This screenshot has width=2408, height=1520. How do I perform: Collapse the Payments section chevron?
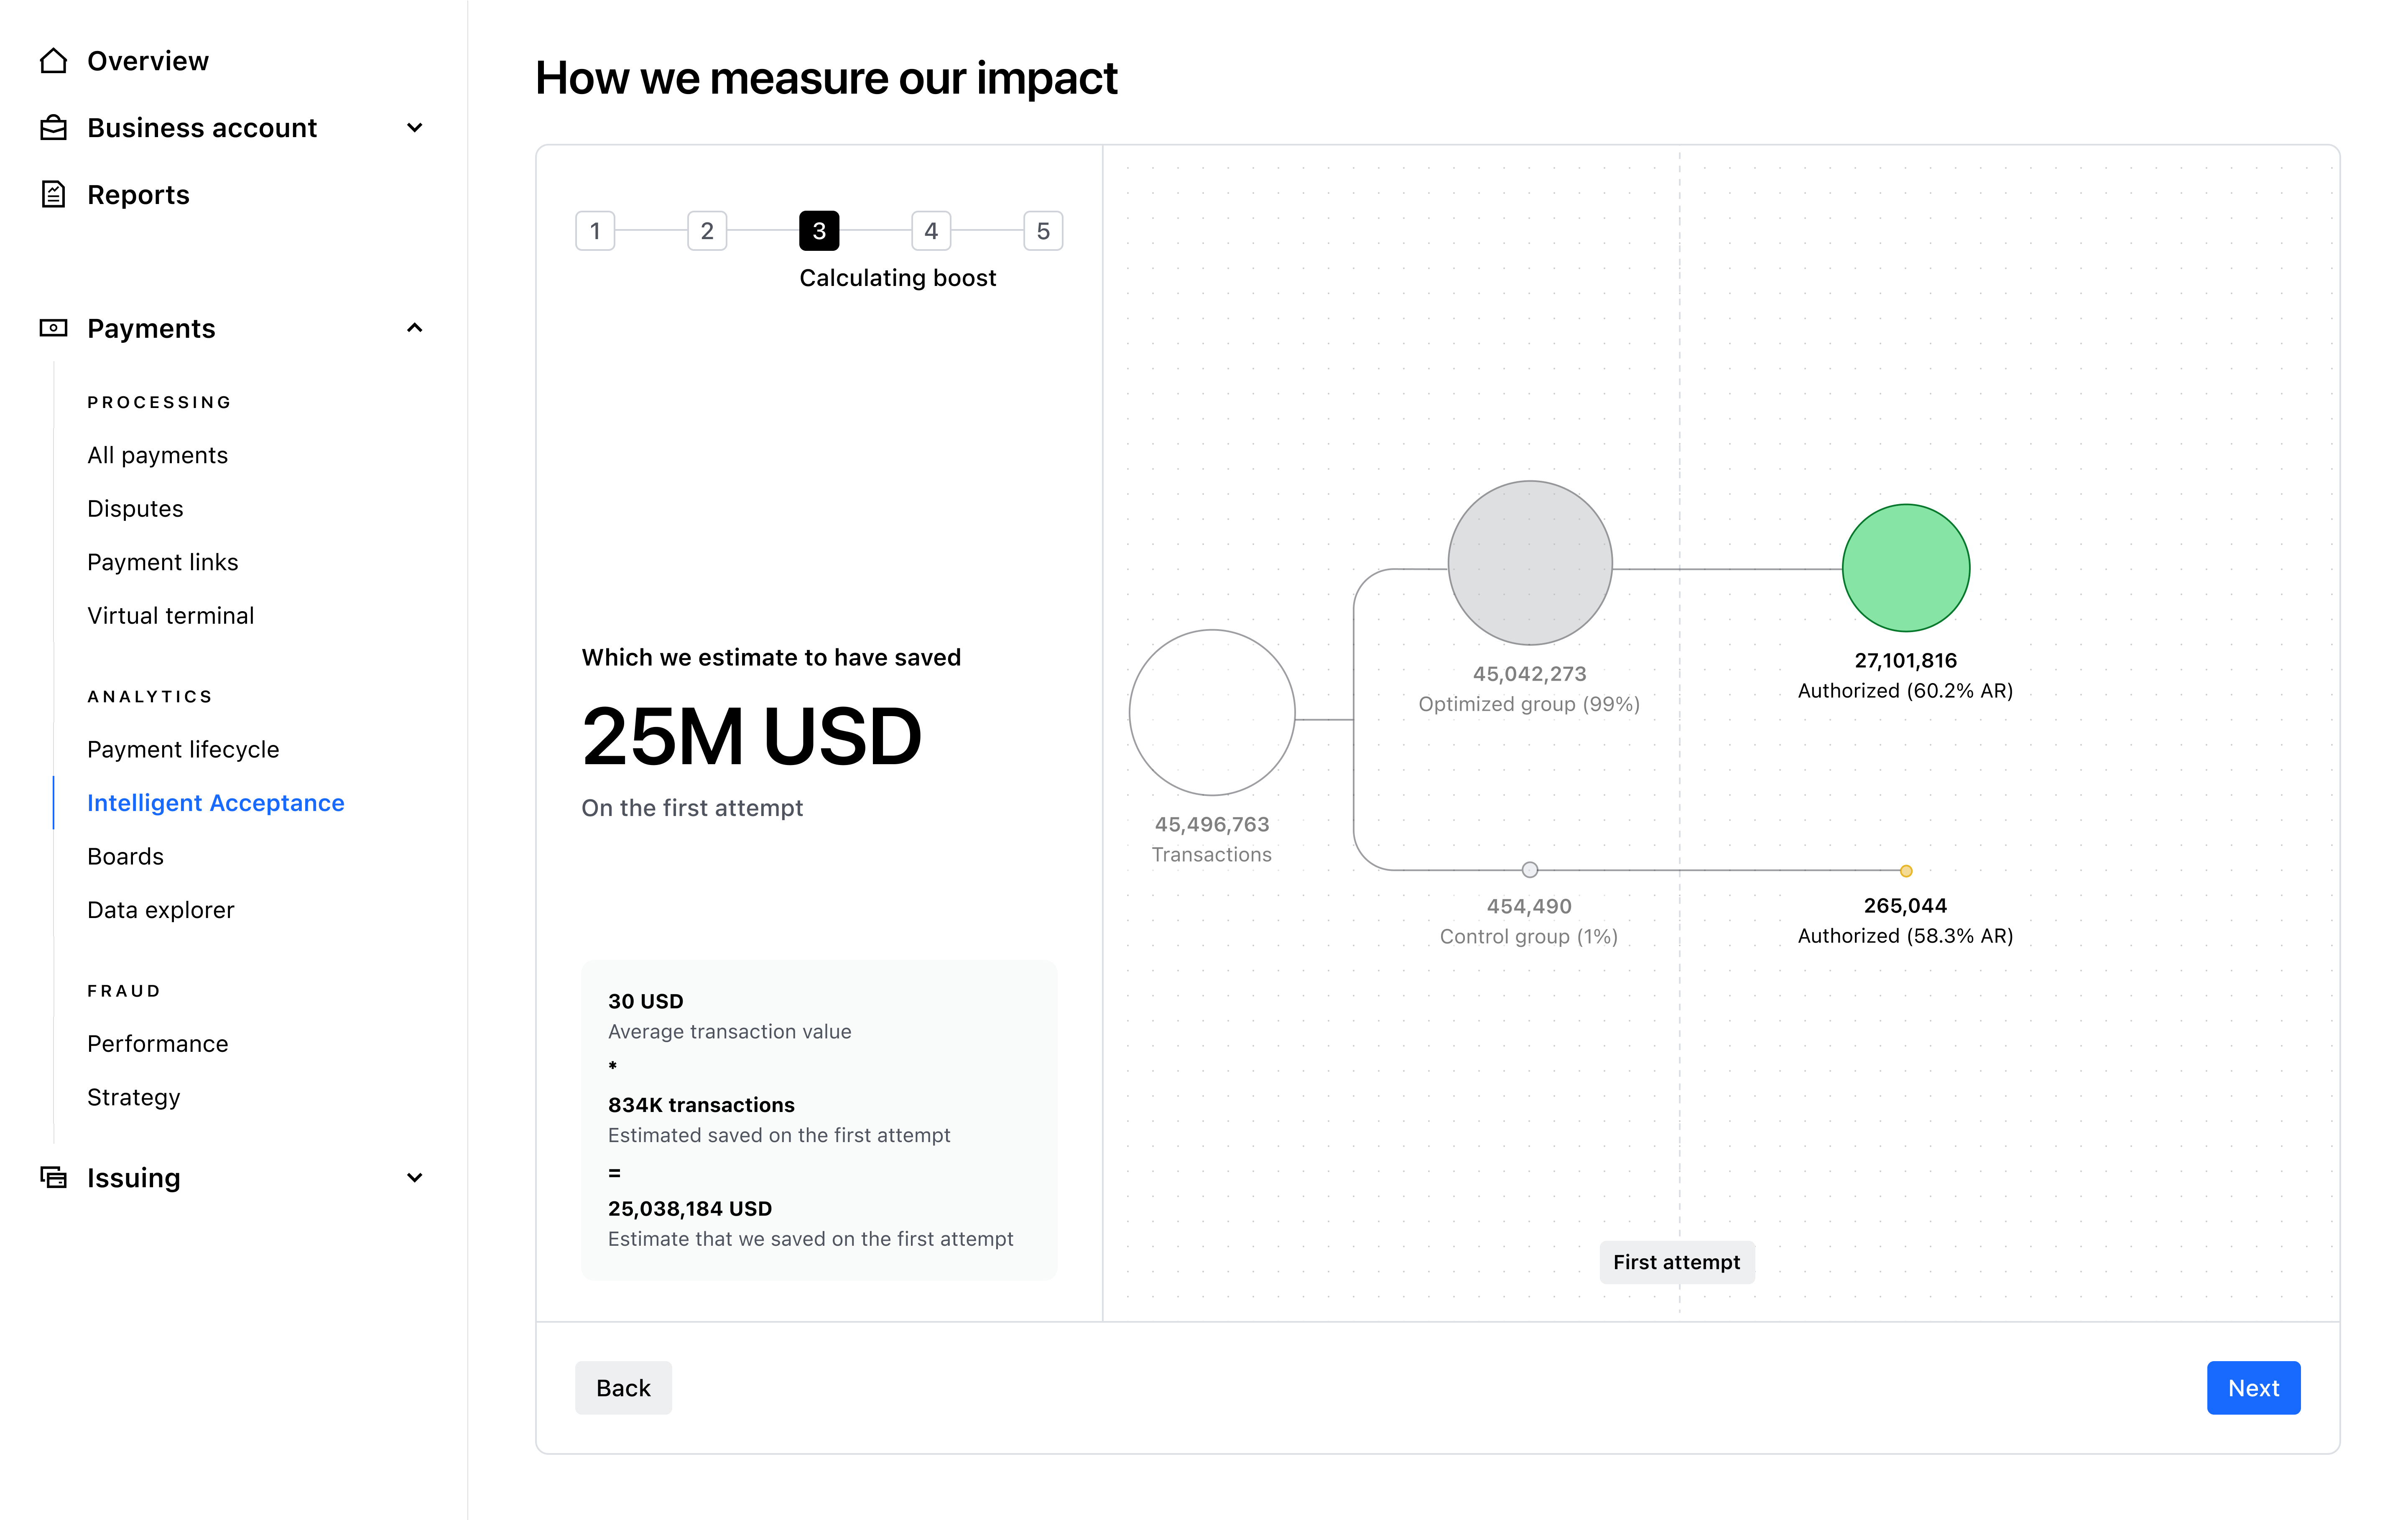415,328
